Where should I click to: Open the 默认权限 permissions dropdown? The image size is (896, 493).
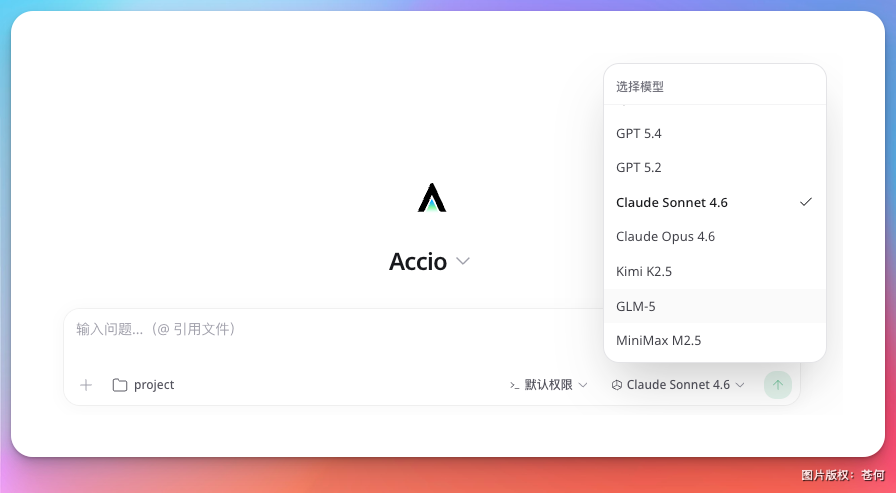tap(549, 385)
